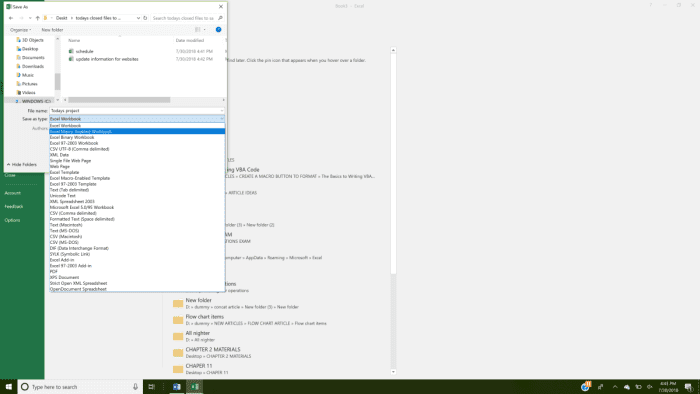This screenshot has width=700, height=394.
Task: Collapse the Save as type combo box
Action: [221, 119]
